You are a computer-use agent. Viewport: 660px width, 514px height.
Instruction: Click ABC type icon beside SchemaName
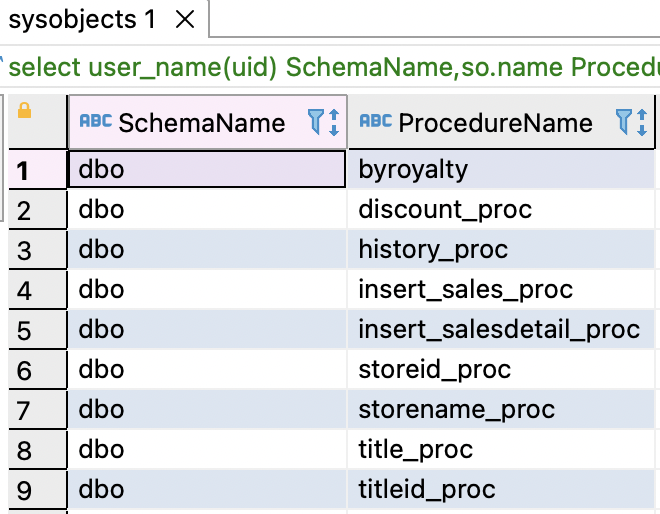click(x=95, y=122)
